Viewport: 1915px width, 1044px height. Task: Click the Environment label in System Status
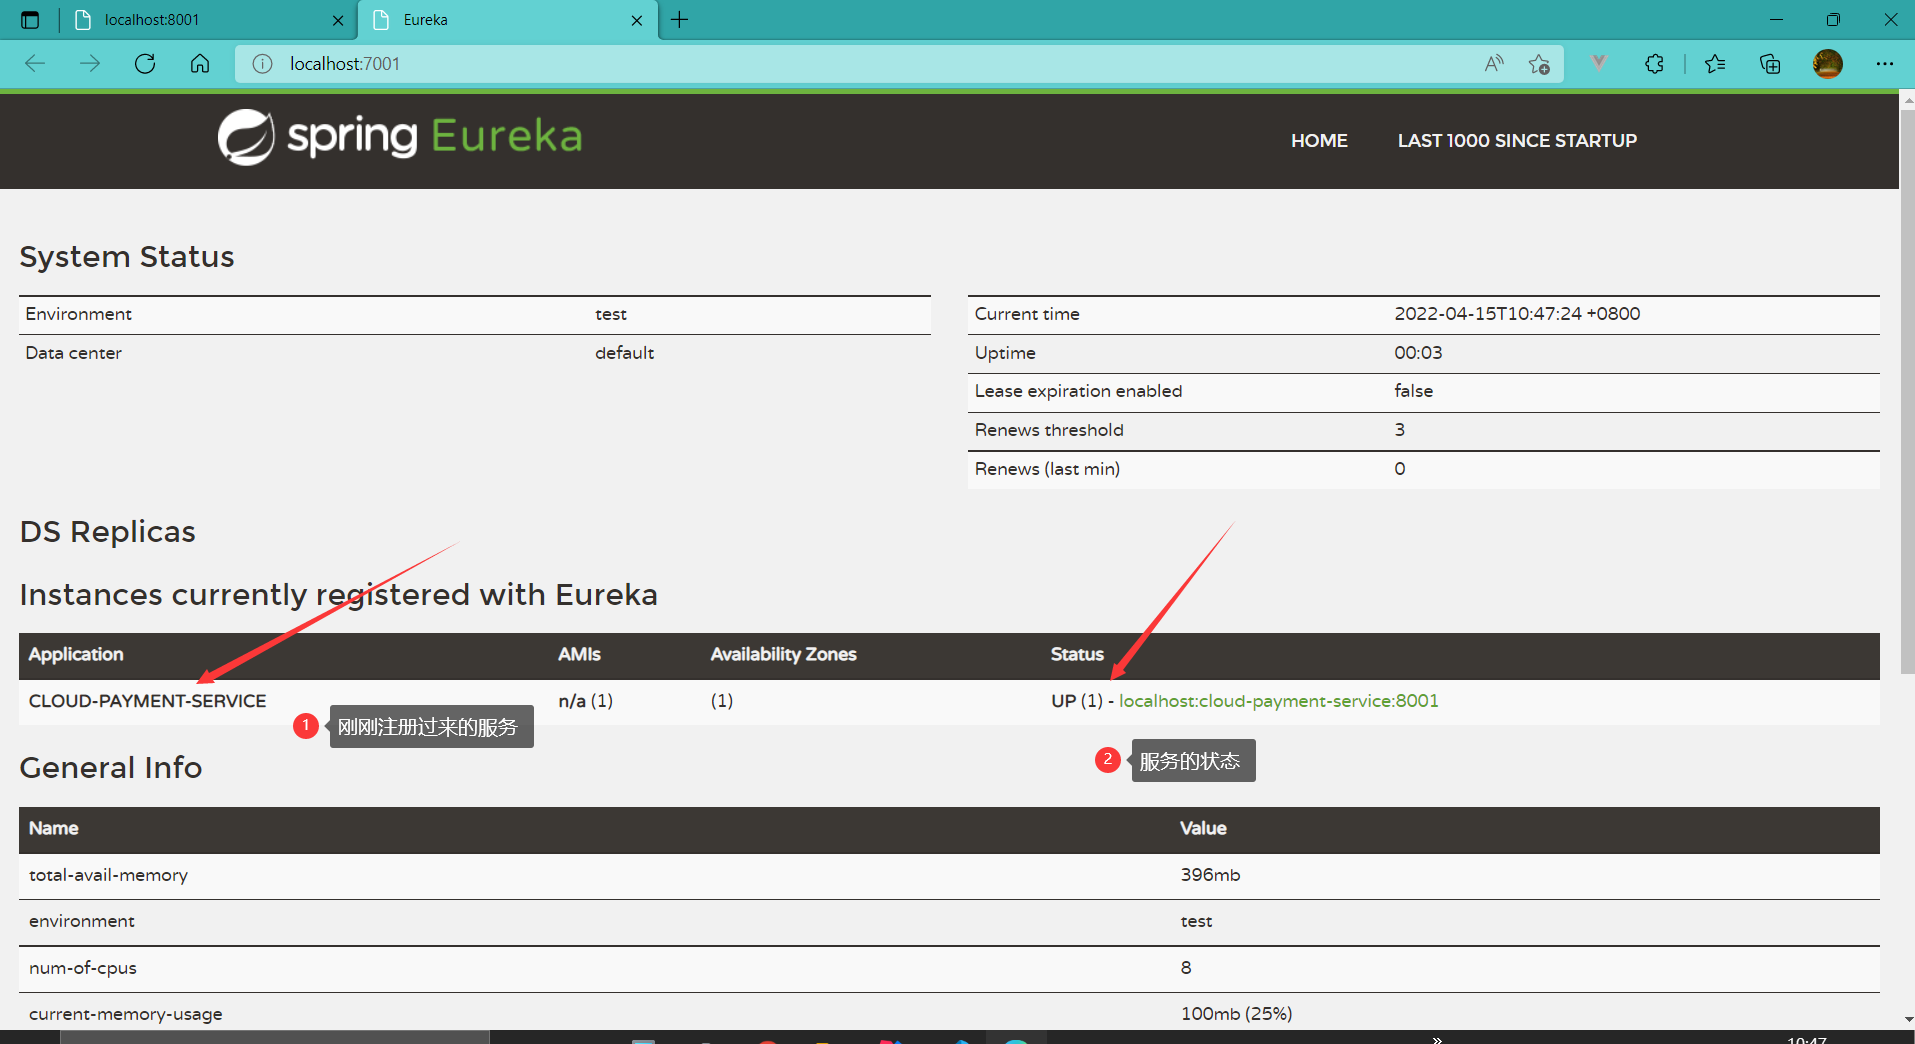point(78,314)
